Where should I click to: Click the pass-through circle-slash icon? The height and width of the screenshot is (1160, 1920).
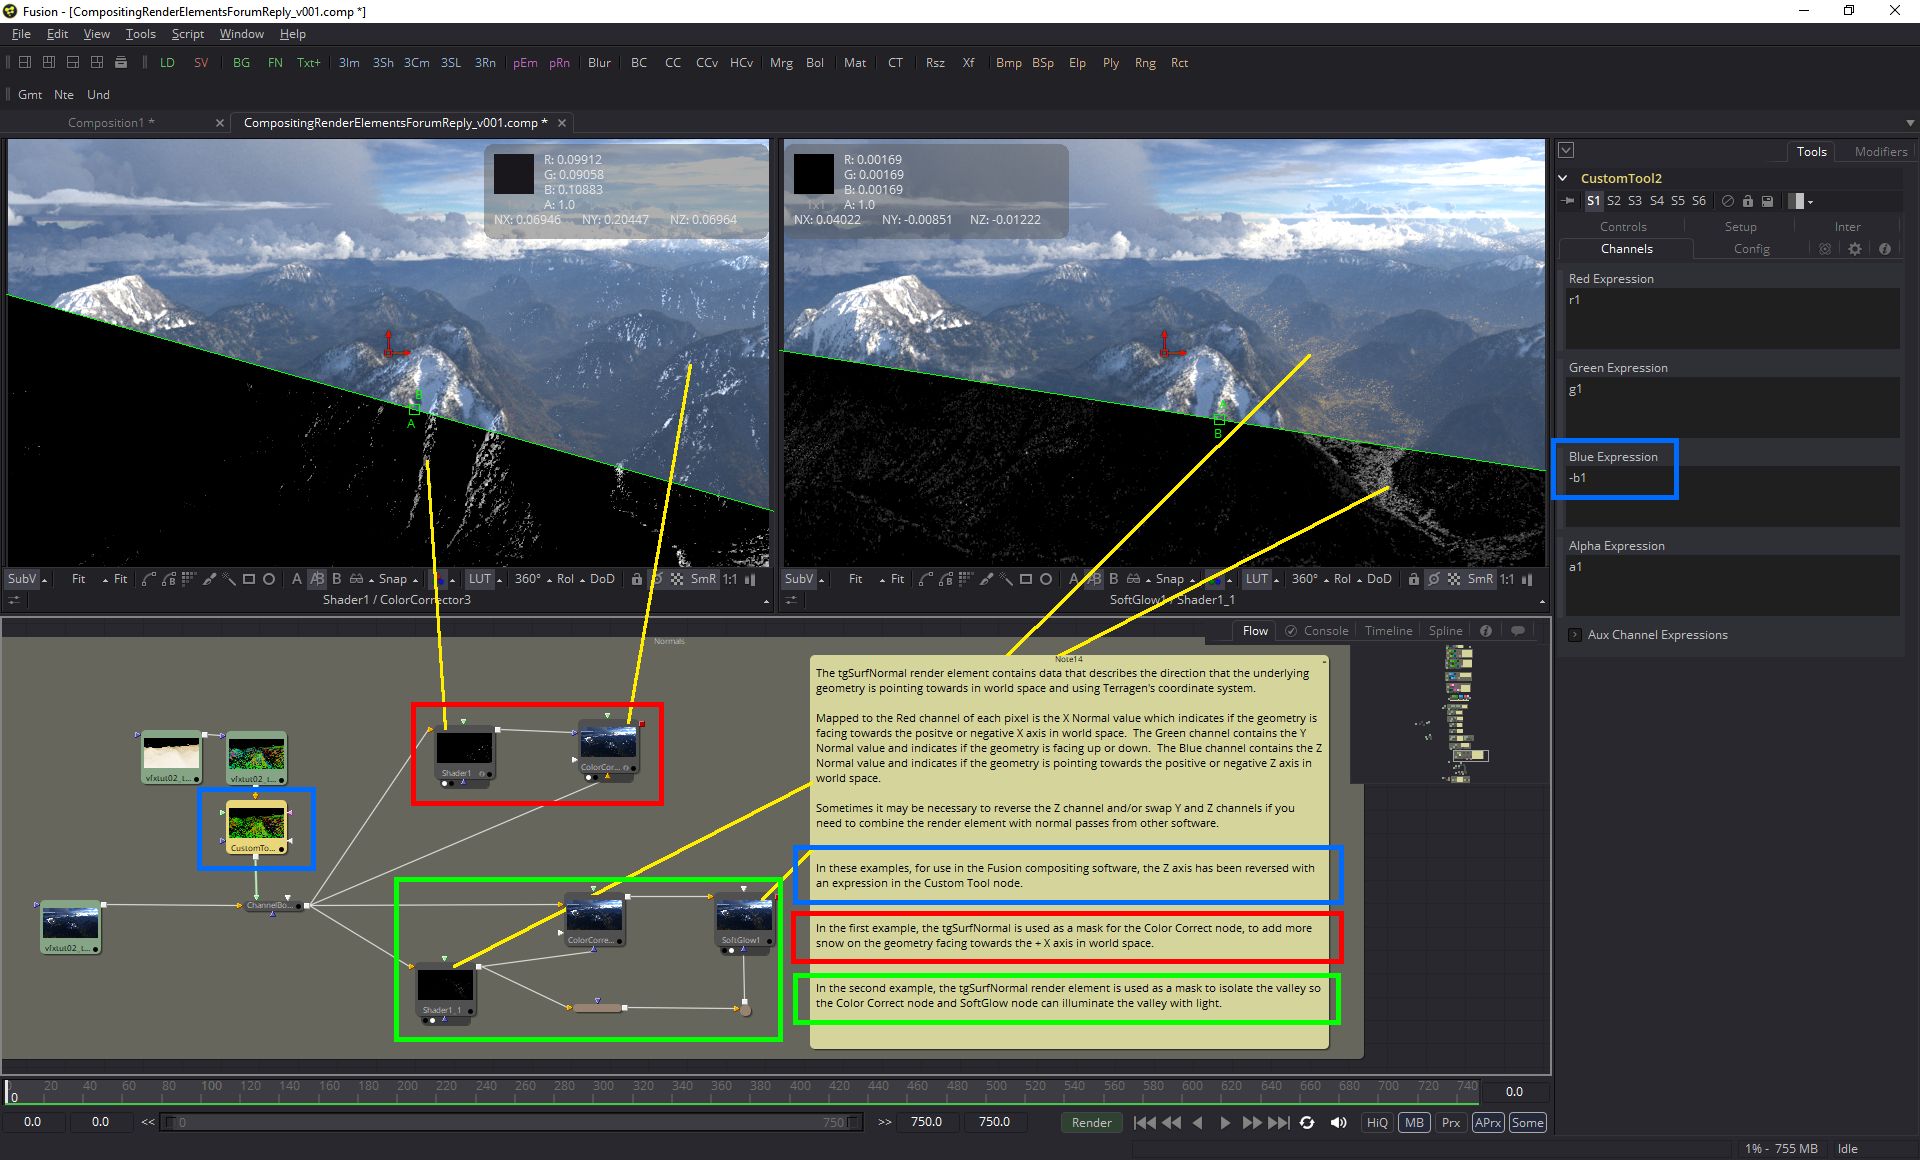pyautogui.click(x=1727, y=201)
